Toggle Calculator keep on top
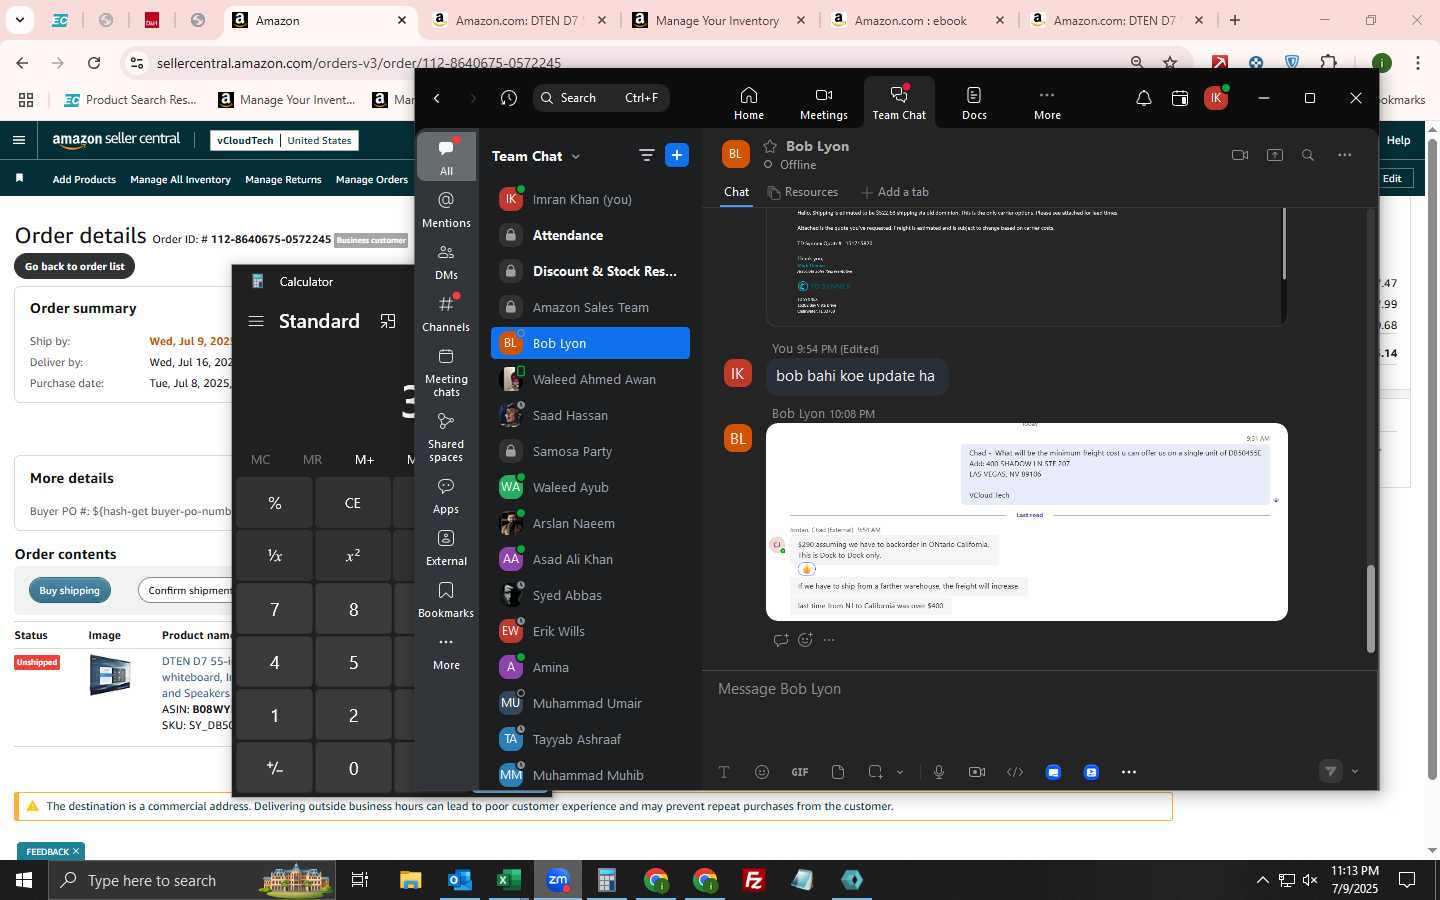Image resolution: width=1440 pixels, height=900 pixels. pos(388,321)
